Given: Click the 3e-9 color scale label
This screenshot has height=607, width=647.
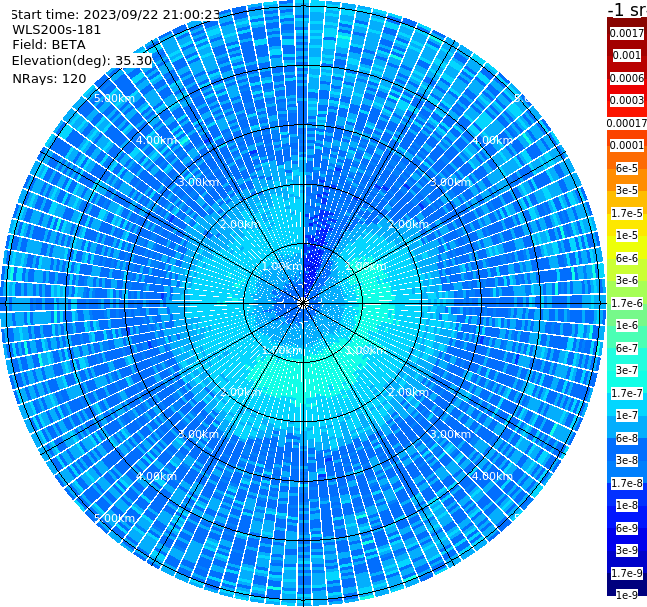Looking at the screenshot, I should point(627,550).
